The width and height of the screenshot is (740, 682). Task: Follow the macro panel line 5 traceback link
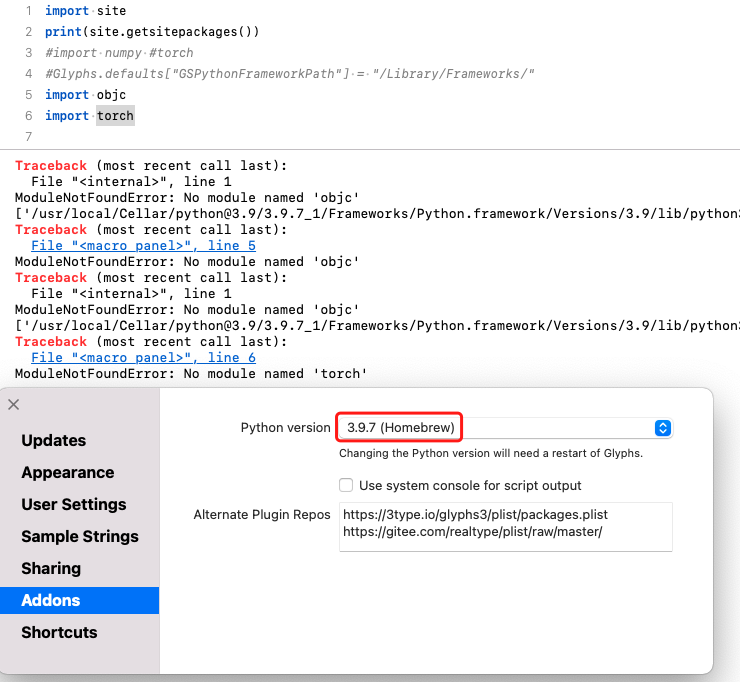(143, 246)
